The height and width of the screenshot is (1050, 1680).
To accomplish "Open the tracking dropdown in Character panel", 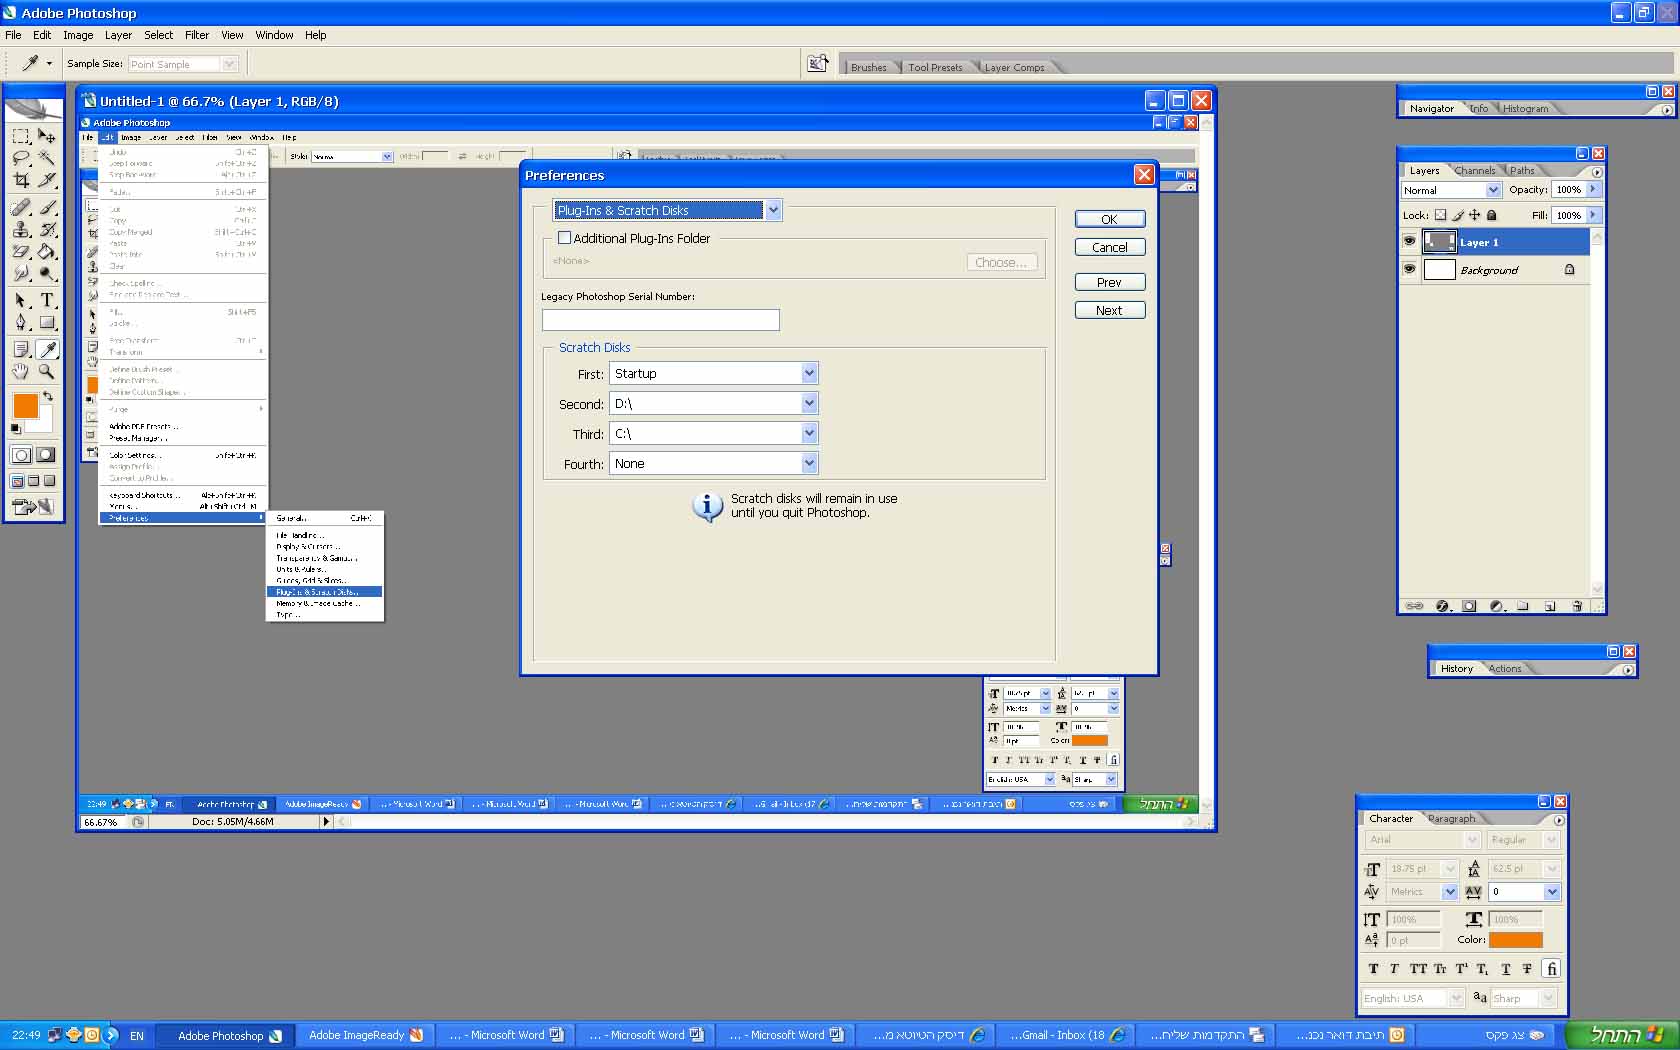I will pos(1552,891).
